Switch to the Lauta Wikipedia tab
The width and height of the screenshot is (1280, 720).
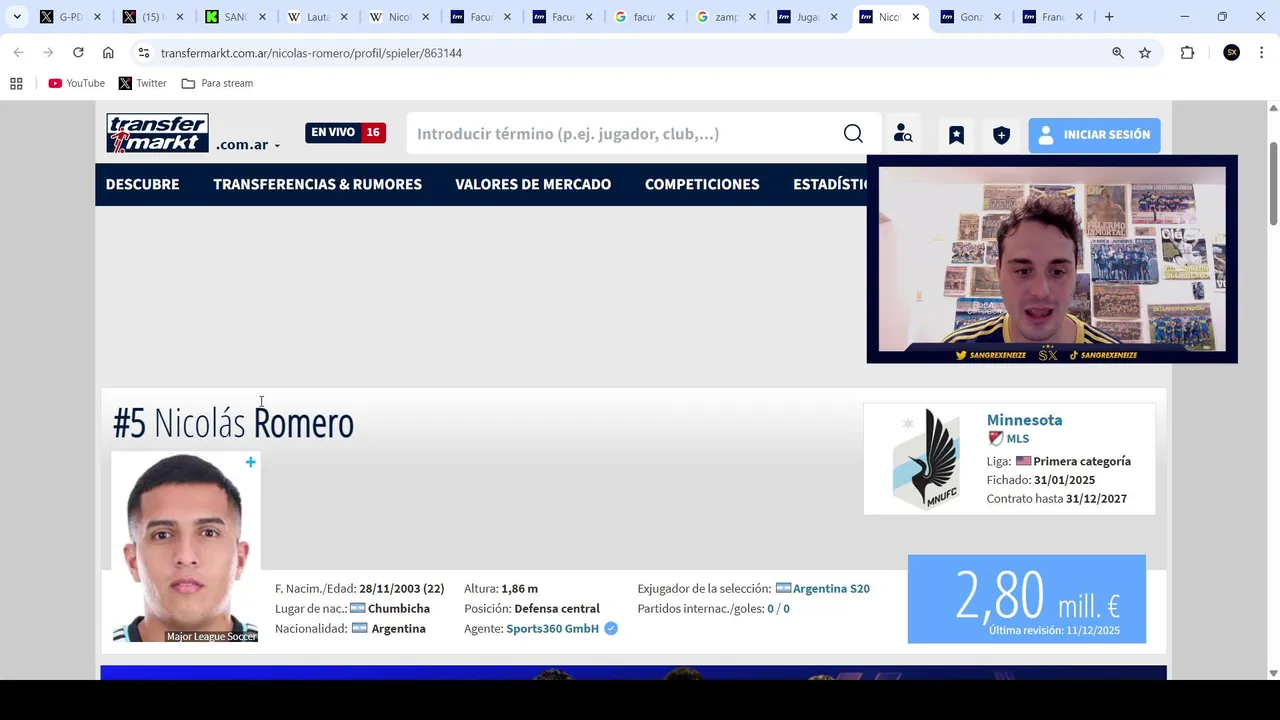317,17
